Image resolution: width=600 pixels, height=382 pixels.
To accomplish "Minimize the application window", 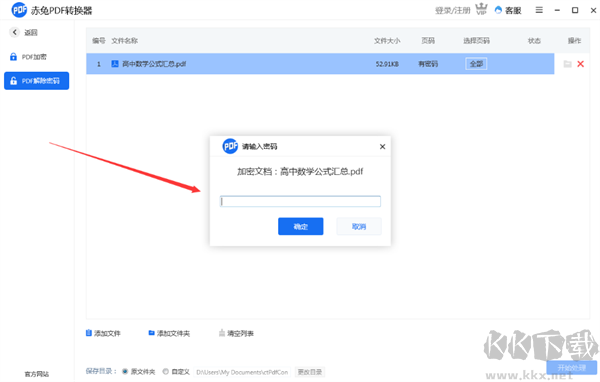I will (x=557, y=10).
